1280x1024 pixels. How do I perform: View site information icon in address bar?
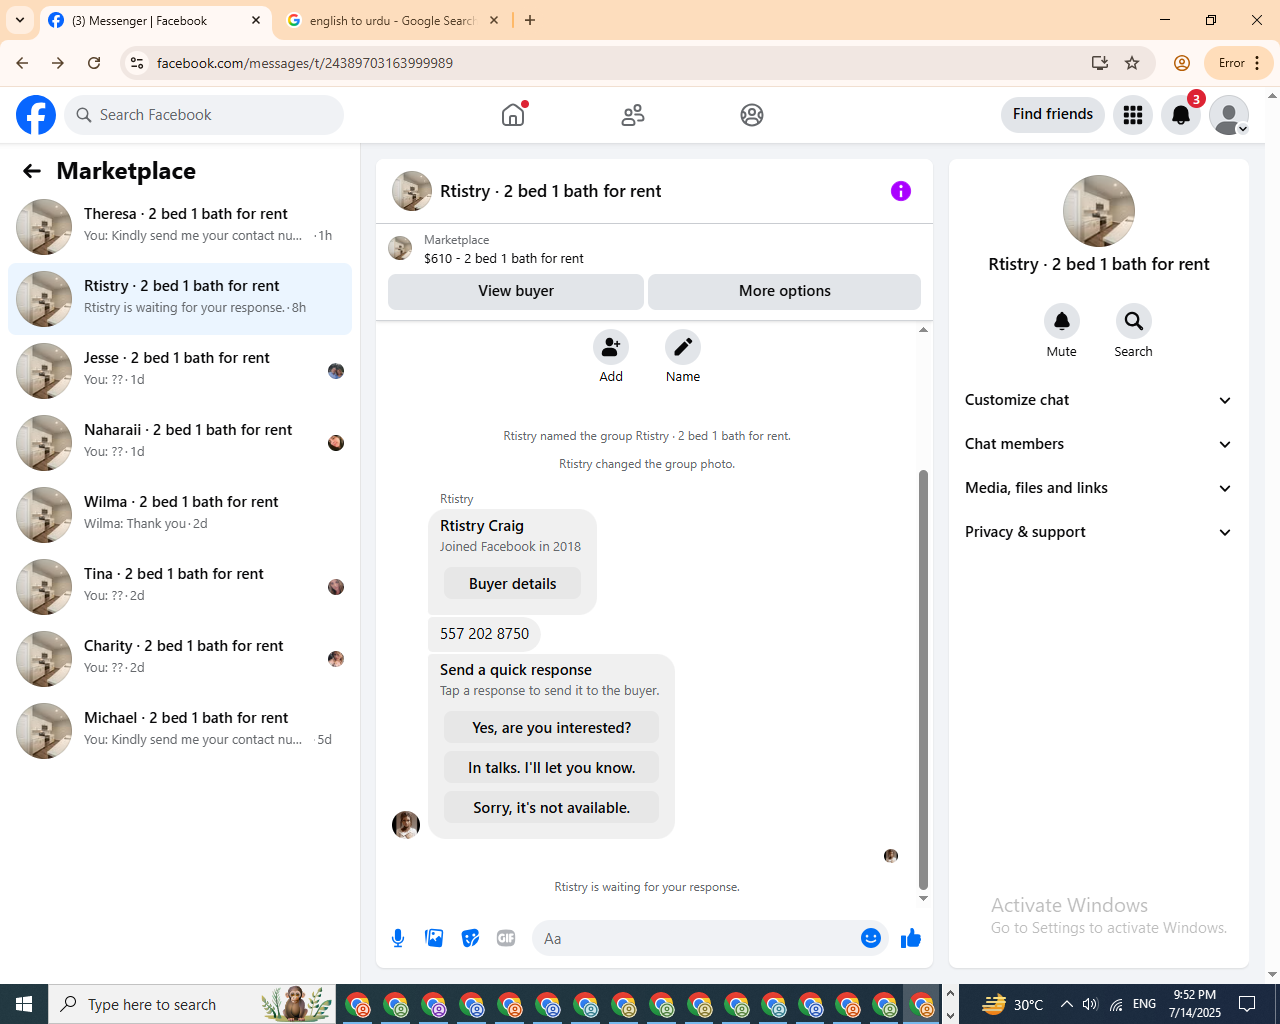point(138,63)
